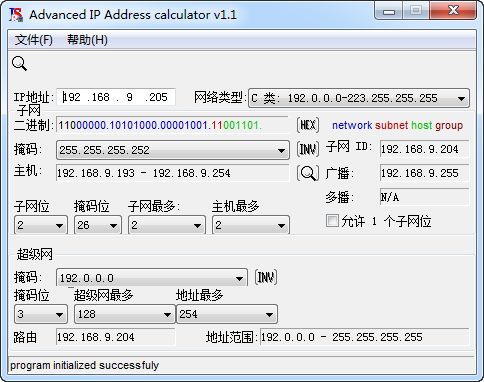
Task: Expand the max addresses dropdown showing 254
Action: (x=227, y=314)
